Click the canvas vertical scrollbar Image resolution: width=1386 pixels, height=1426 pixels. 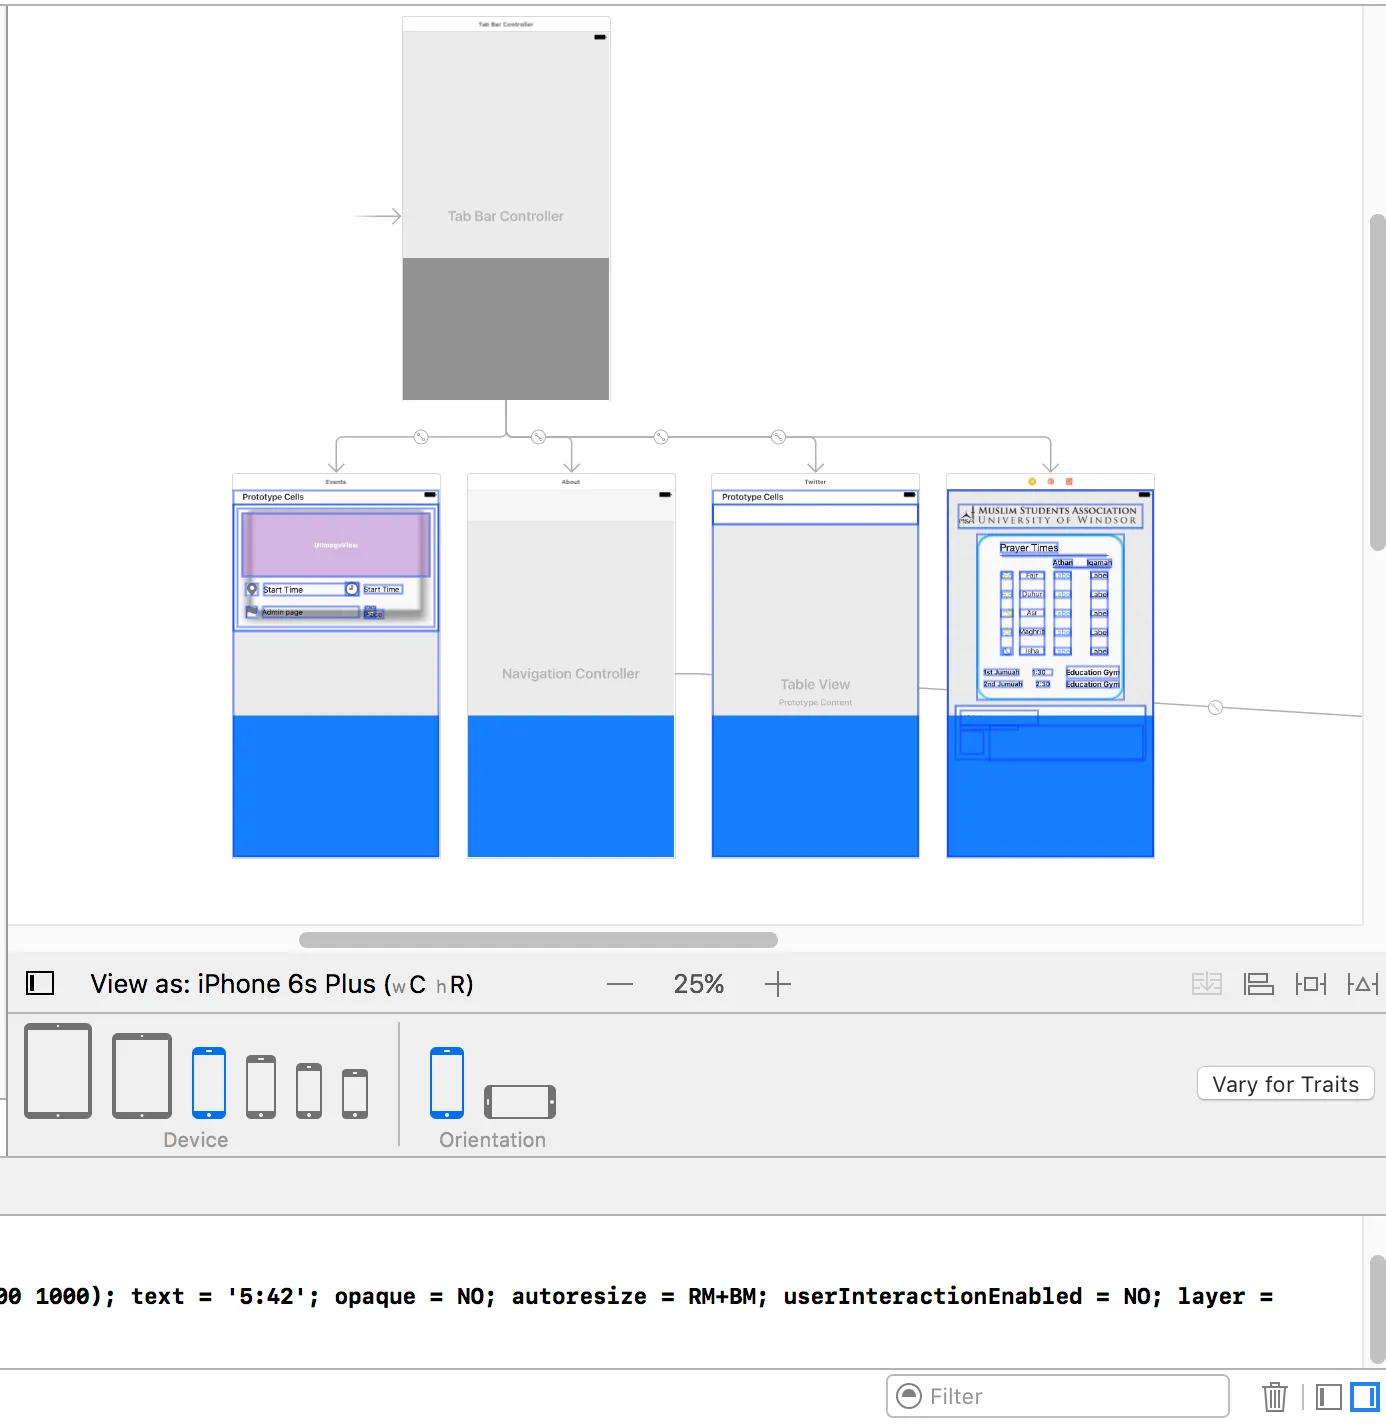pos(1378,382)
